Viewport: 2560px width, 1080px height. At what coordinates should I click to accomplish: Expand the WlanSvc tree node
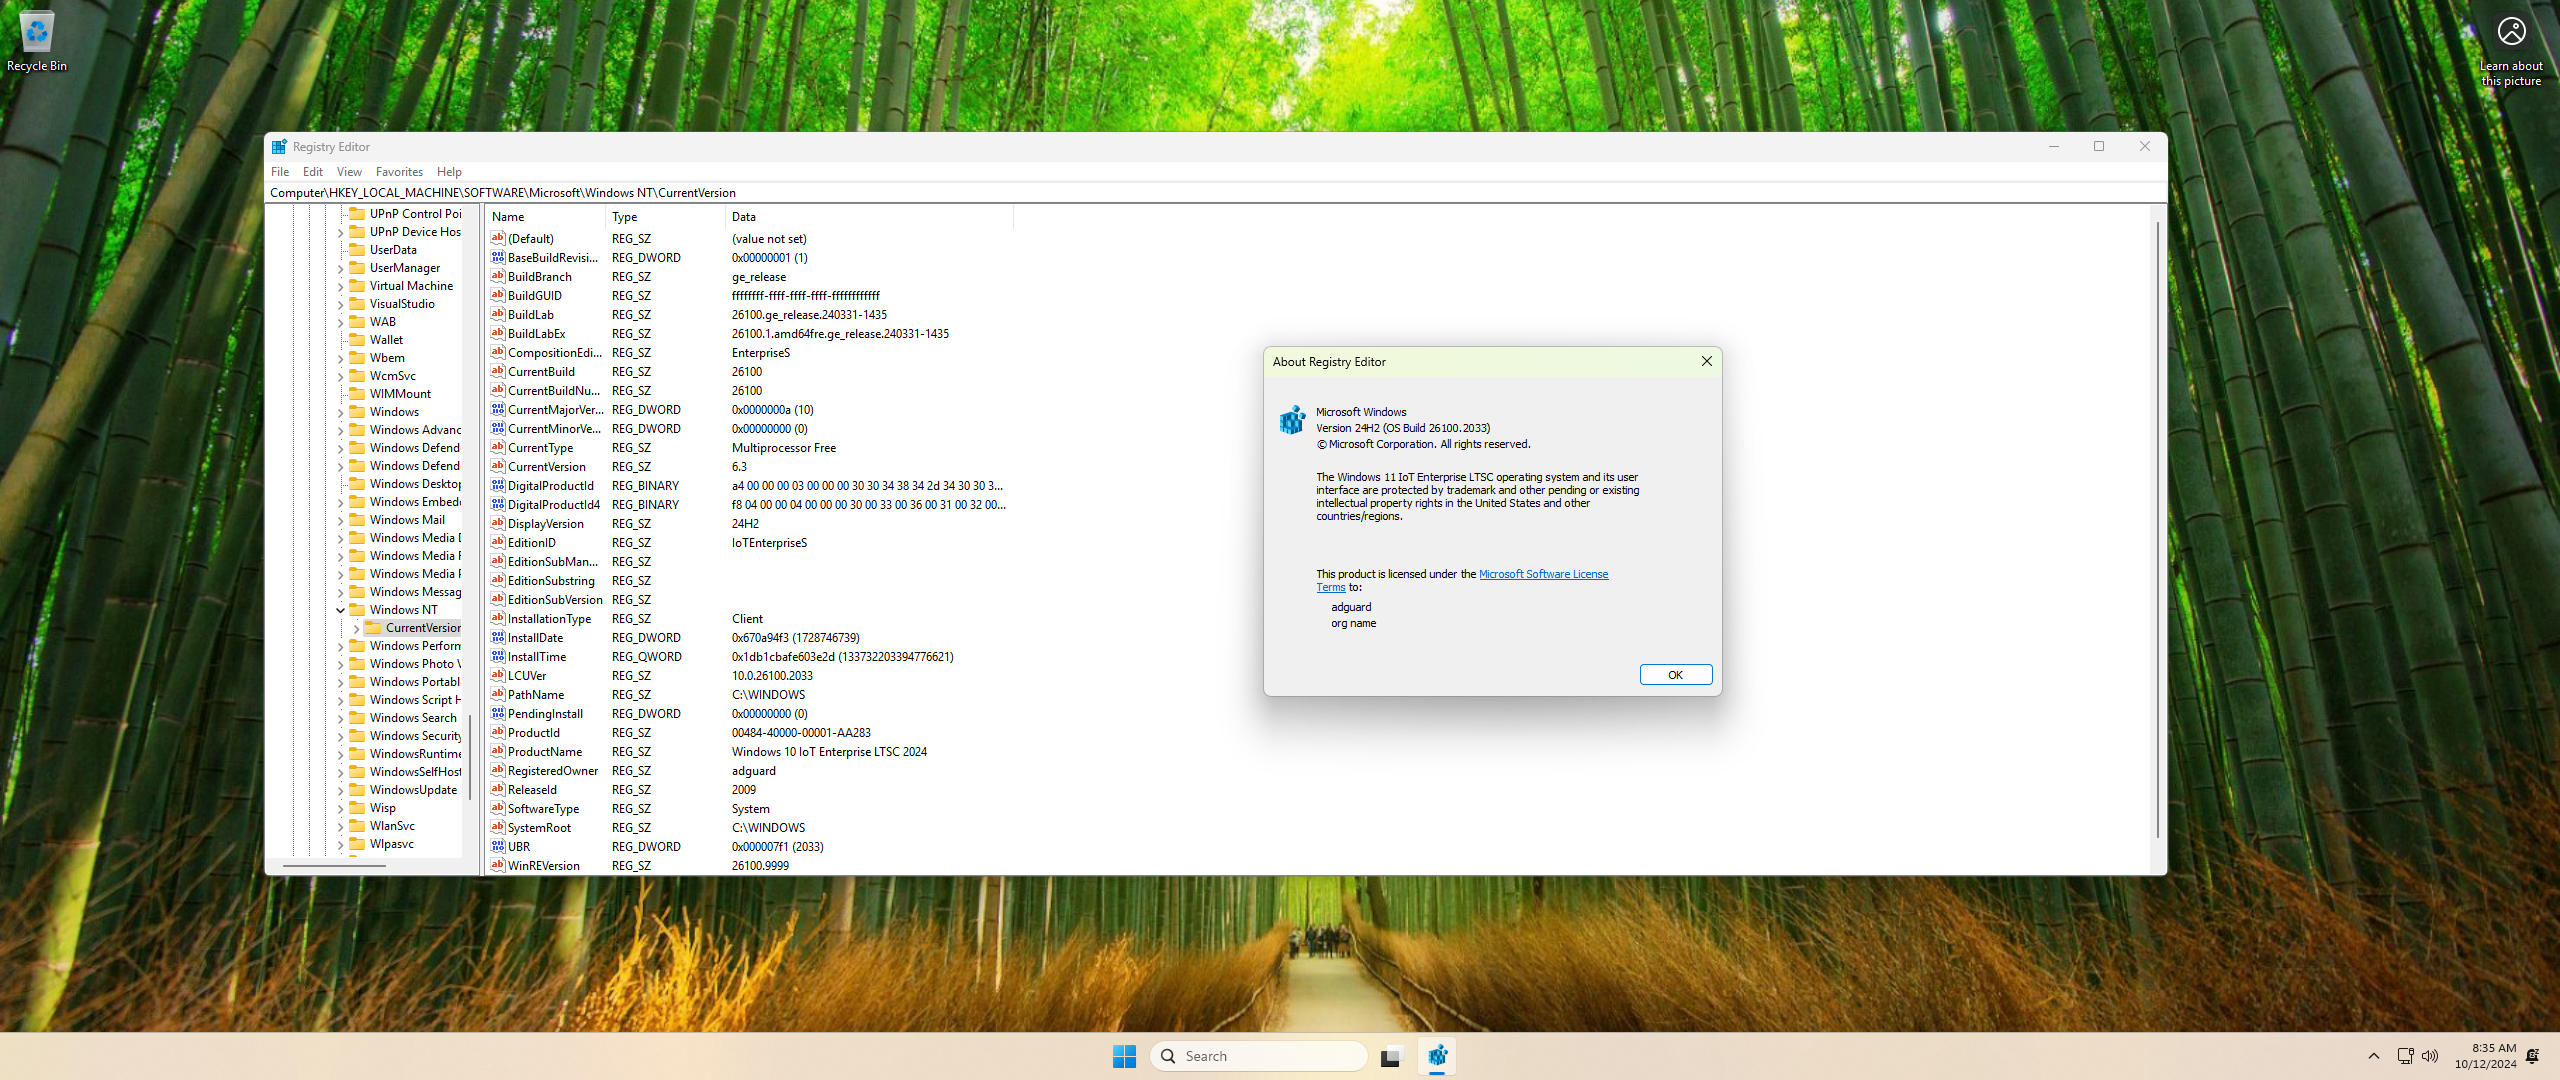pos(340,826)
